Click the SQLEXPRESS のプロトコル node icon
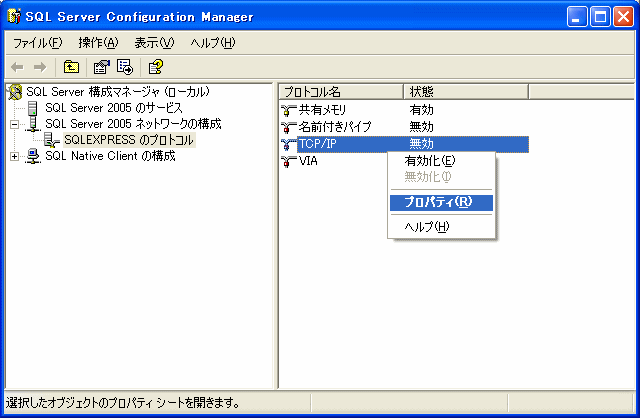This screenshot has height=418, width=640. [x=52, y=140]
